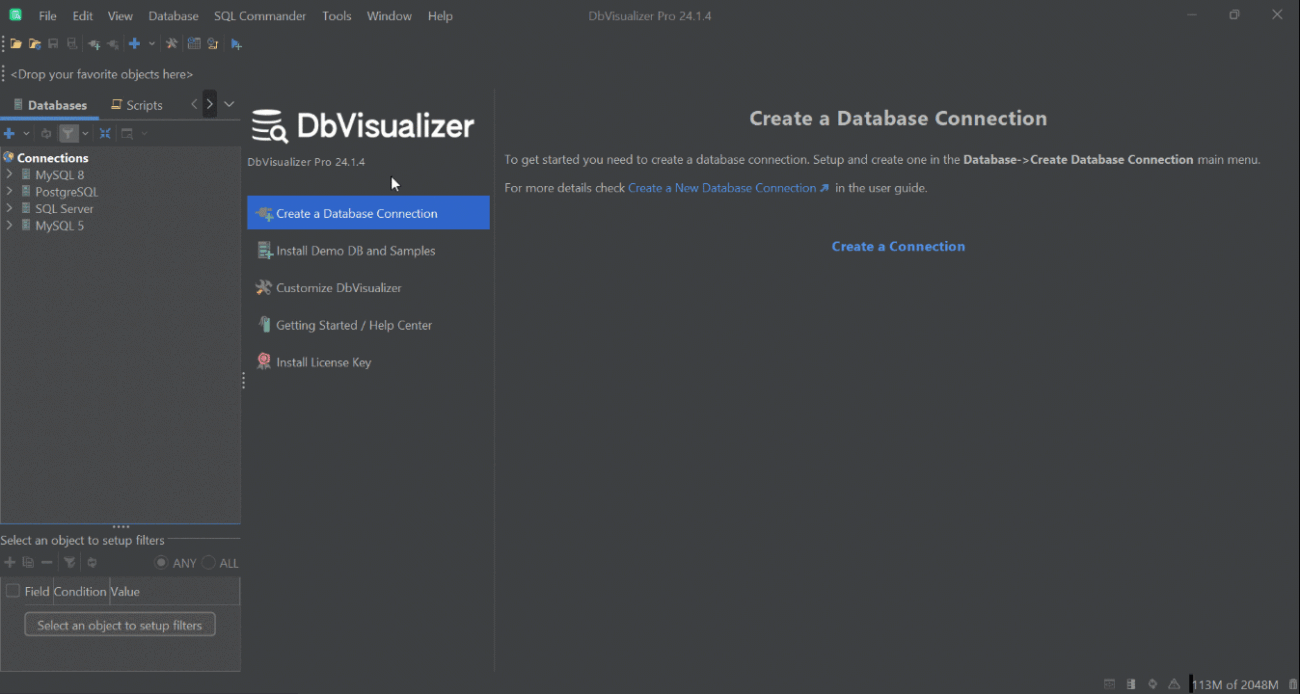Expand the MySQL 8 connection node
1300x694 pixels.
pos(9,175)
